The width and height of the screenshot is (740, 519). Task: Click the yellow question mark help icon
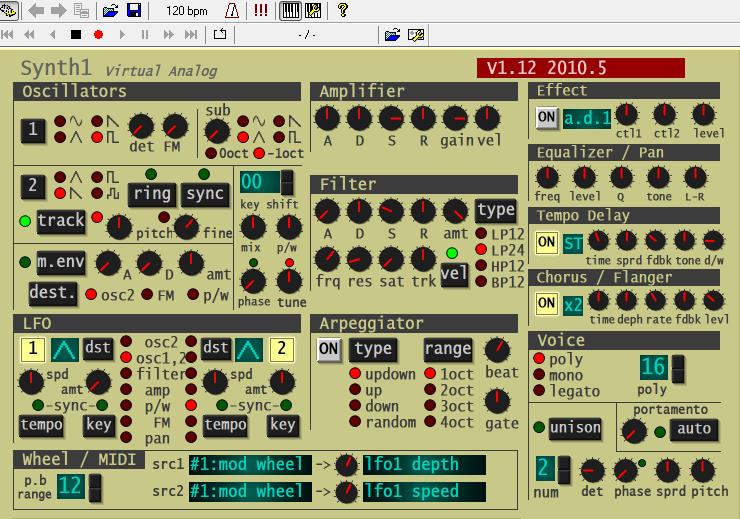343,10
